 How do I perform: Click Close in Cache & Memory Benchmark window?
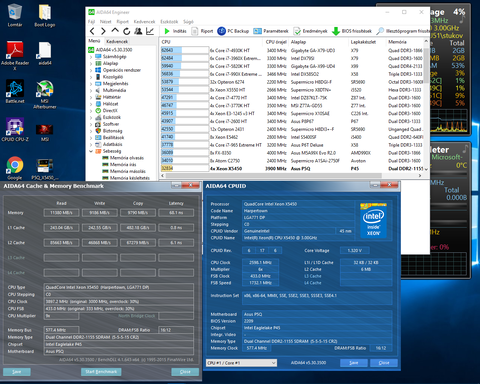tap(185, 372)
